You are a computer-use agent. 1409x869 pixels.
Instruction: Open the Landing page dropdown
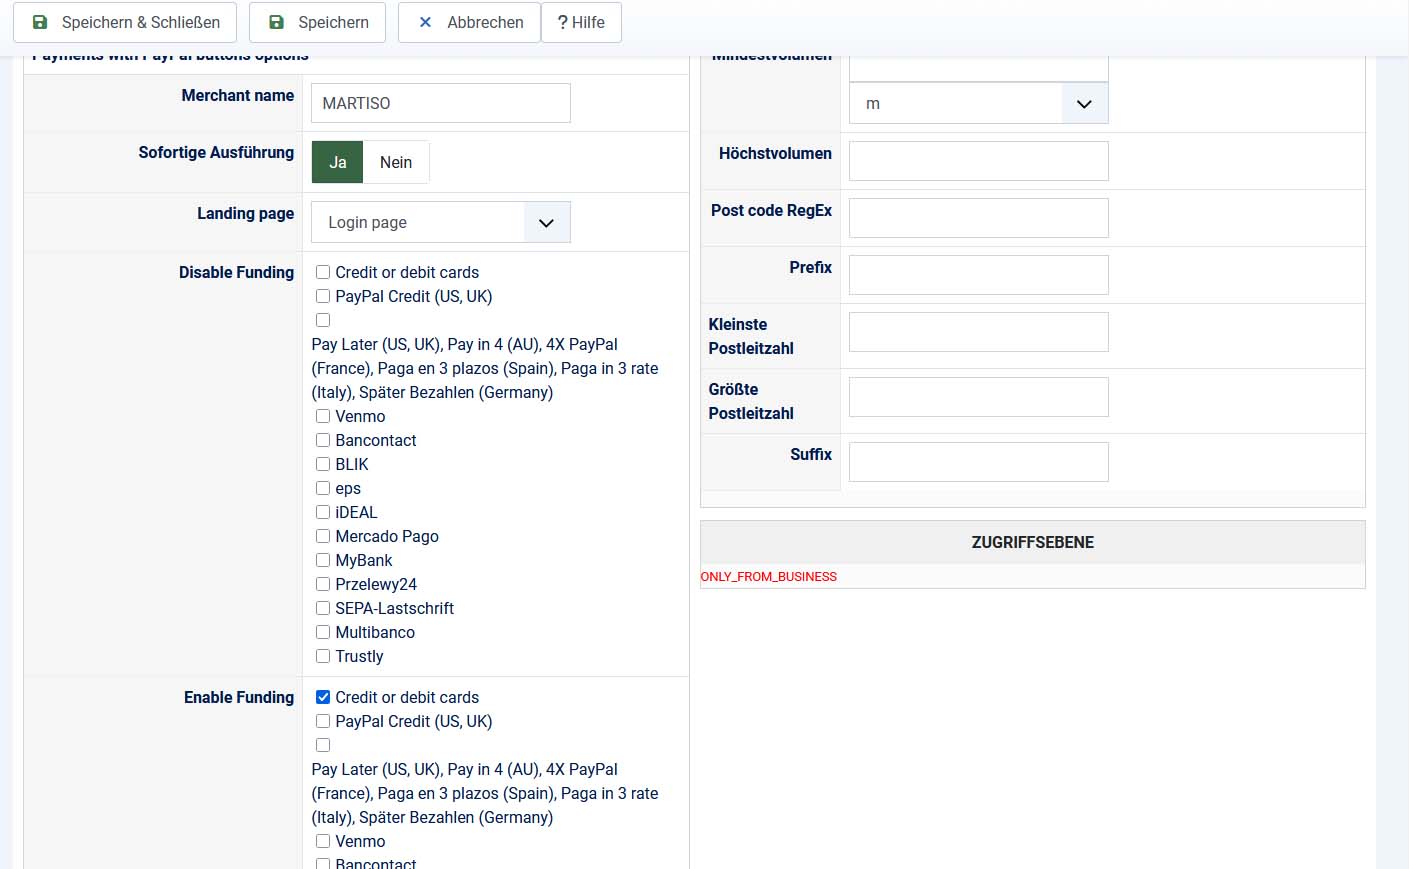click(441, 222)
